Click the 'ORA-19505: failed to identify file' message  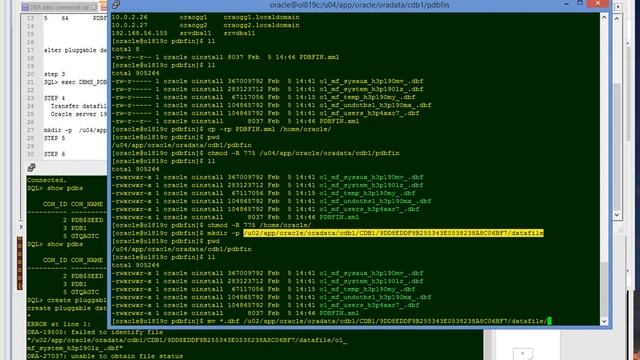point(95,332)
